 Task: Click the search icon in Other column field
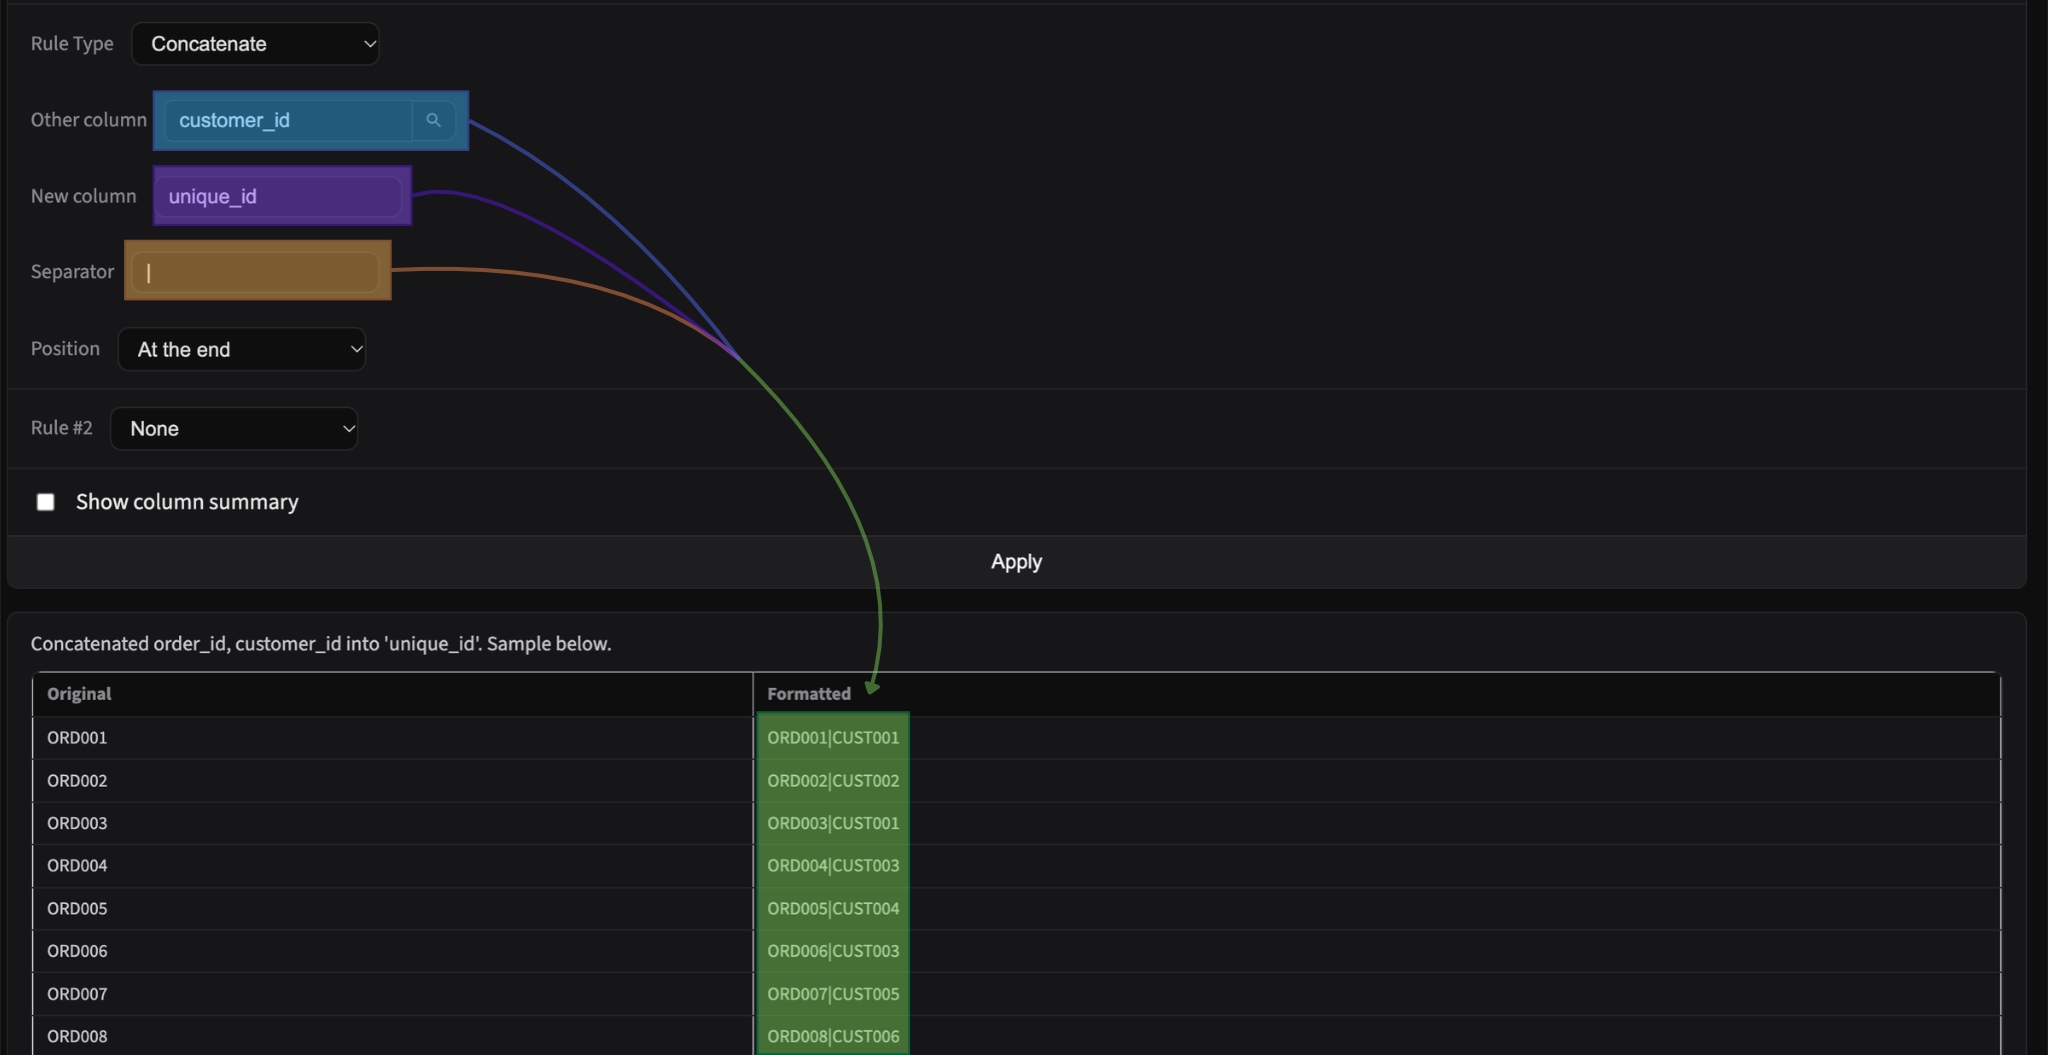tap(433, 120)
